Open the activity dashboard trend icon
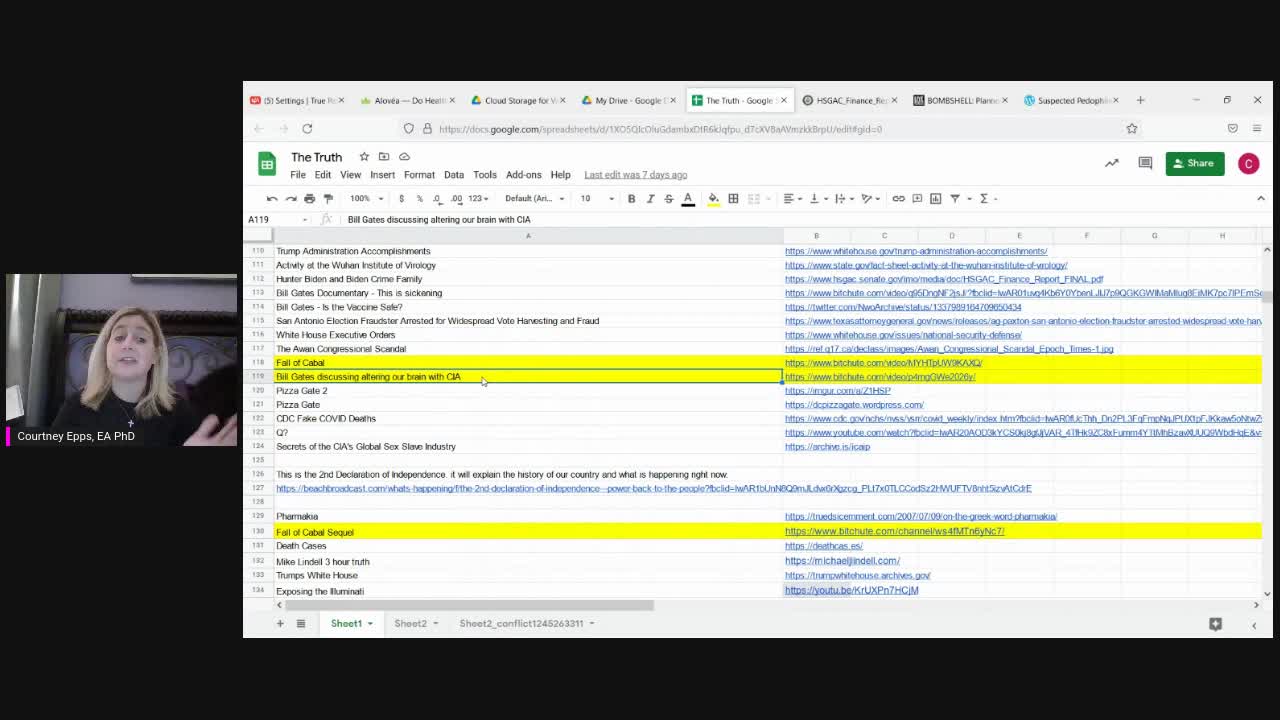Viewport: 1280px width, 720px height. click(x=1112, y=163)
